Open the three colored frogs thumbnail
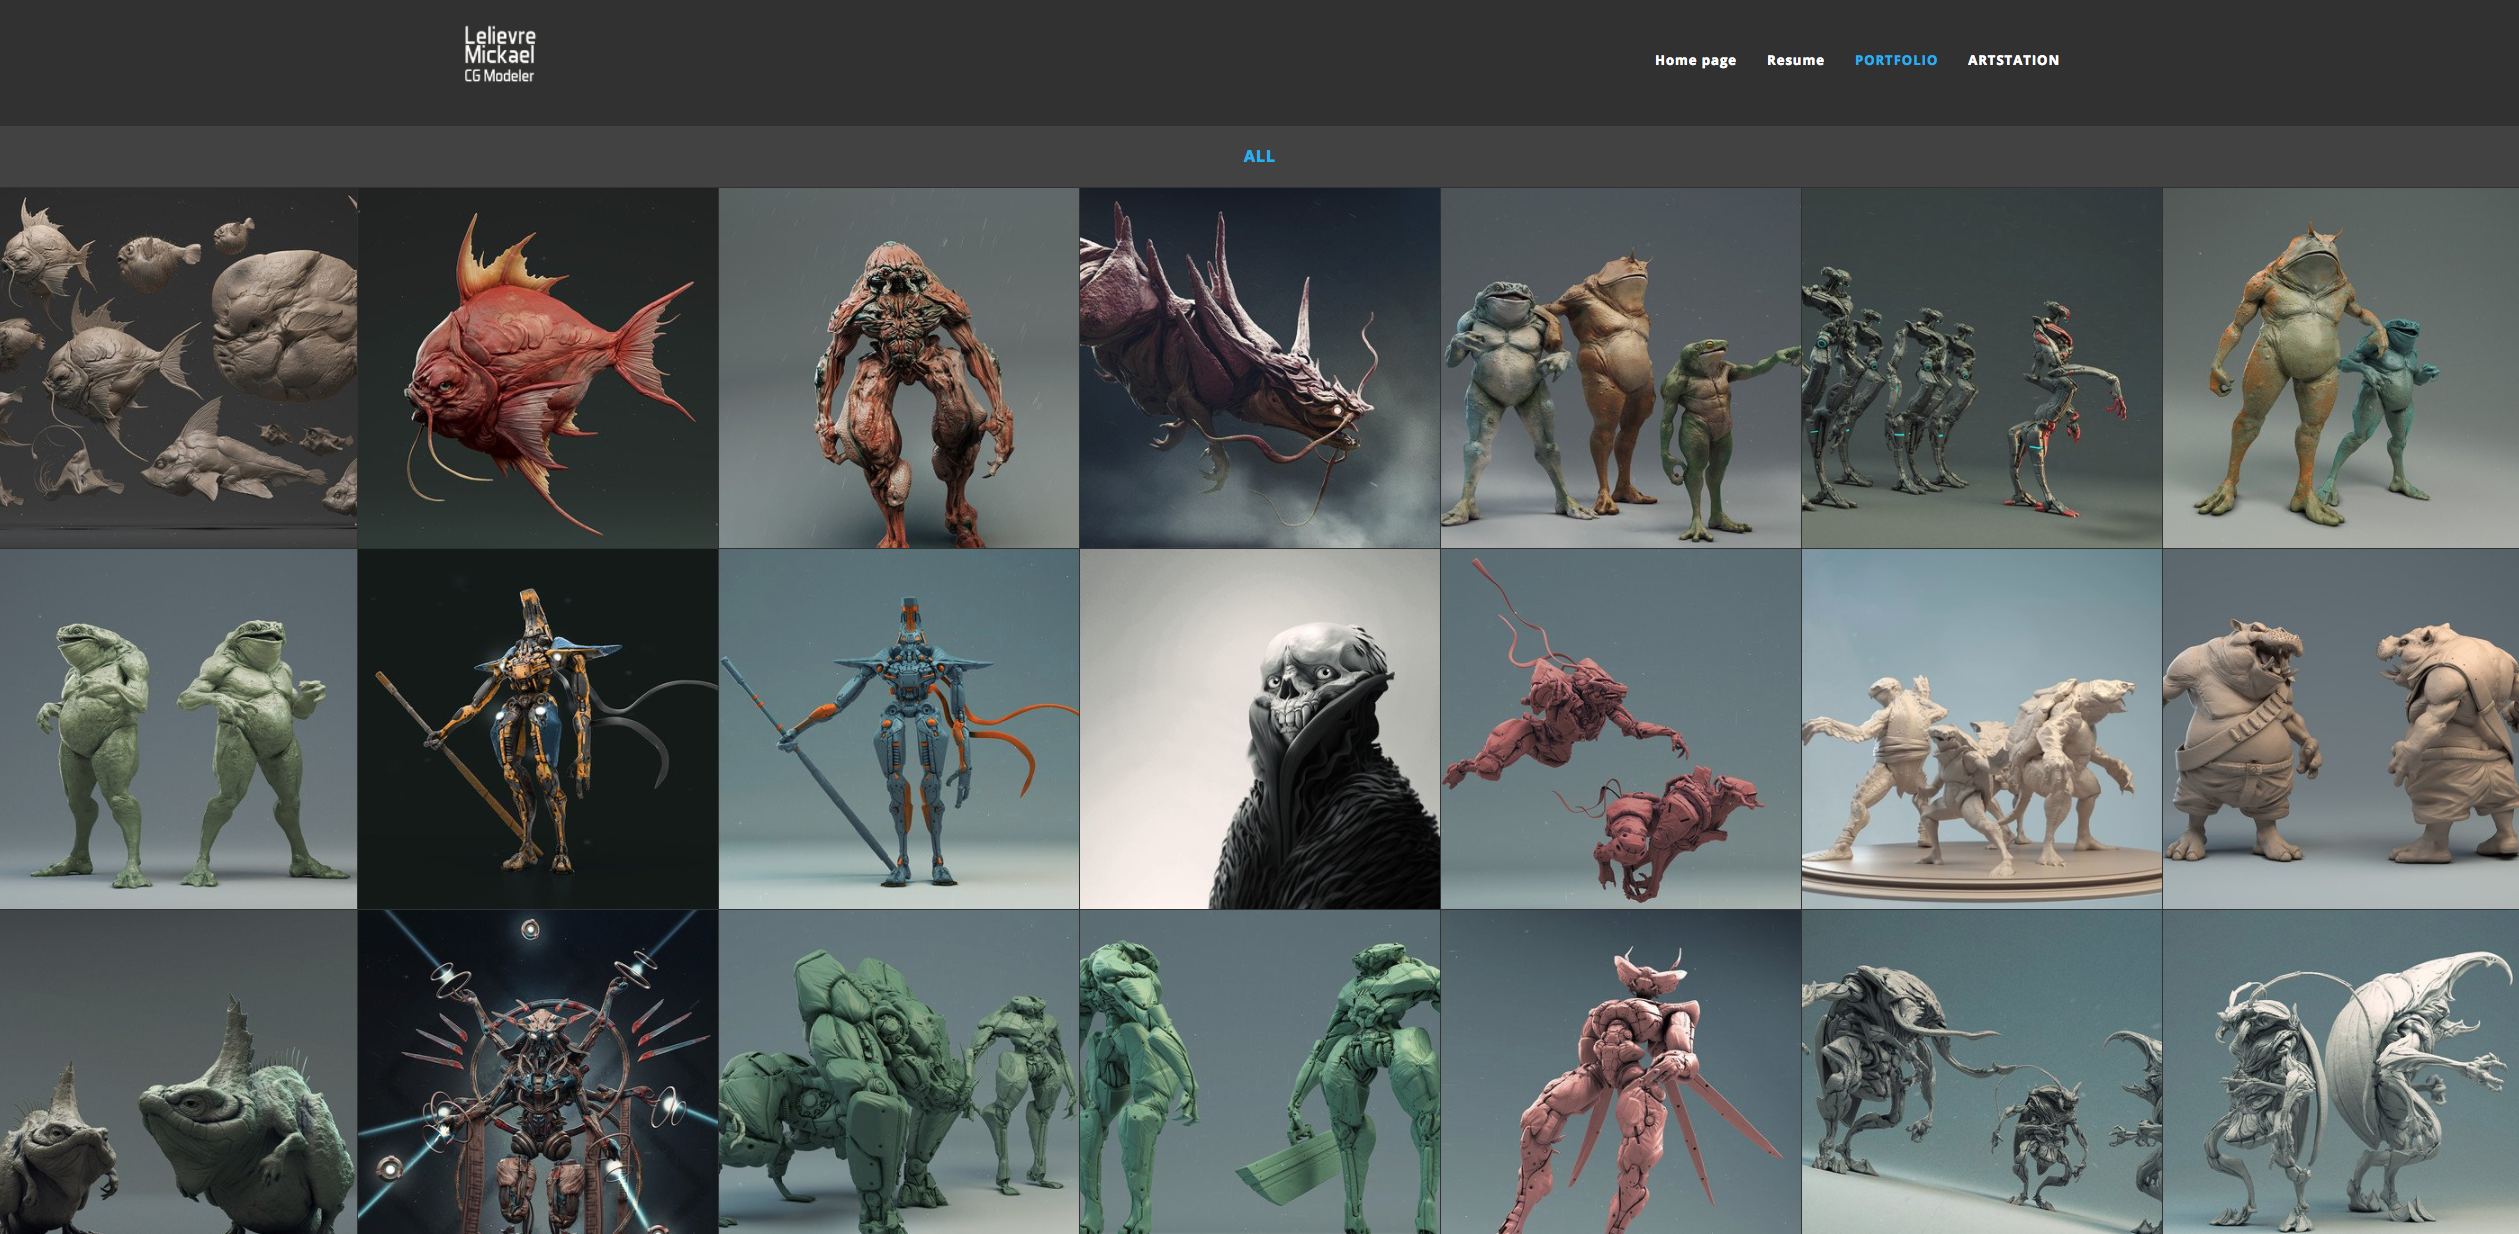This screenshot has height=1234, width=2519. click(x=1620, y=368)
